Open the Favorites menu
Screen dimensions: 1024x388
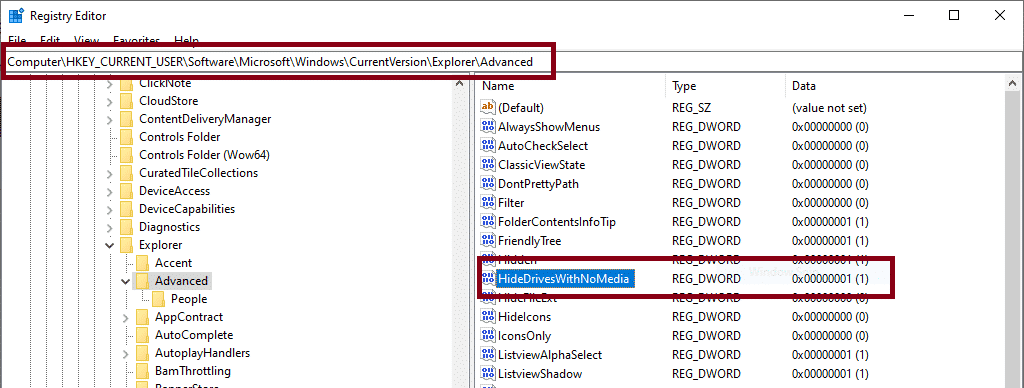point(136,40)
